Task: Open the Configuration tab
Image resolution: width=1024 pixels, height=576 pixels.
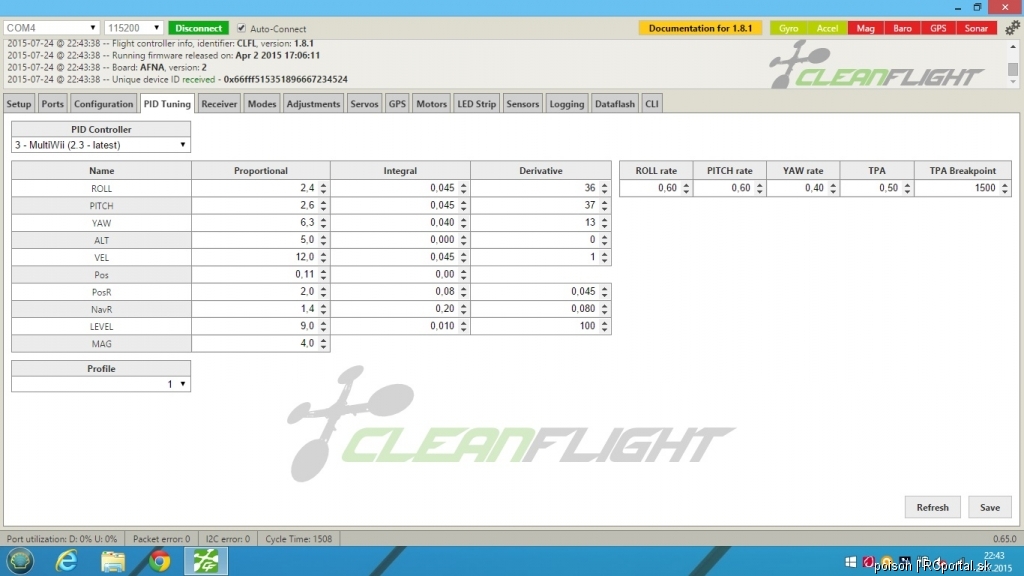Action: pyautogui.click(x=103, y=104)
